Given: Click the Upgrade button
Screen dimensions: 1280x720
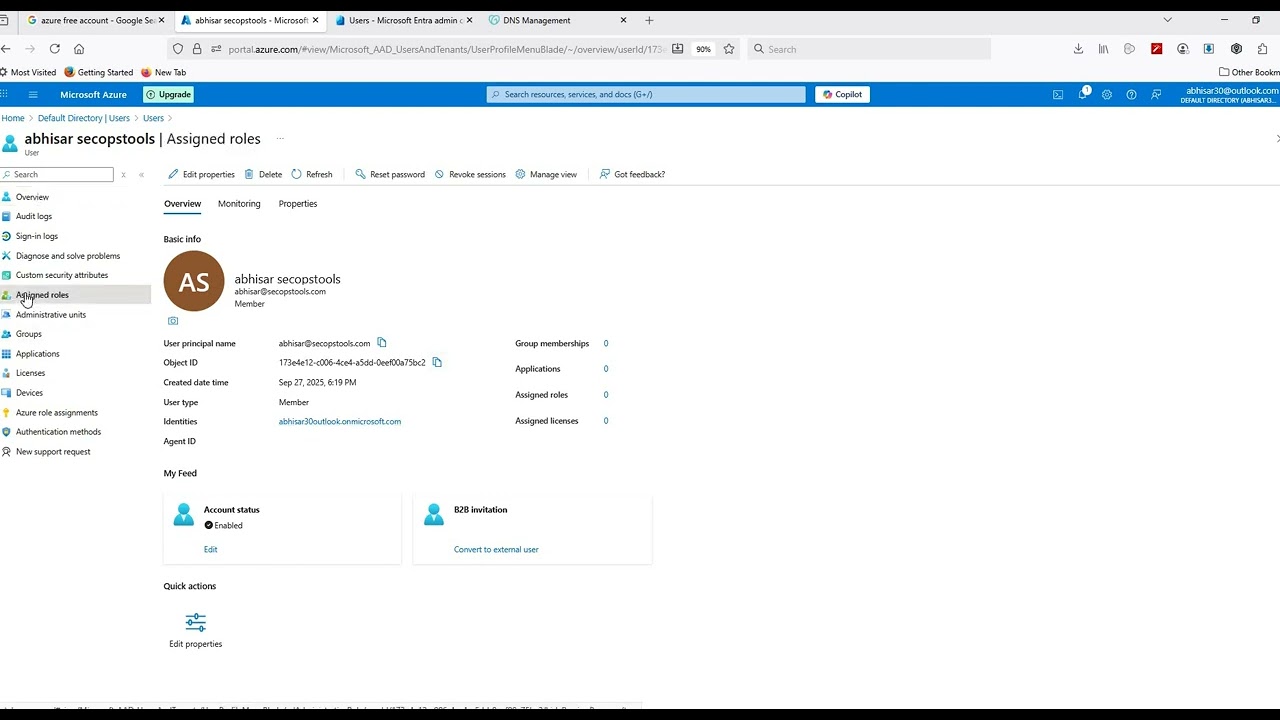Looking at the screenshot, I should [x=168, y=95].
